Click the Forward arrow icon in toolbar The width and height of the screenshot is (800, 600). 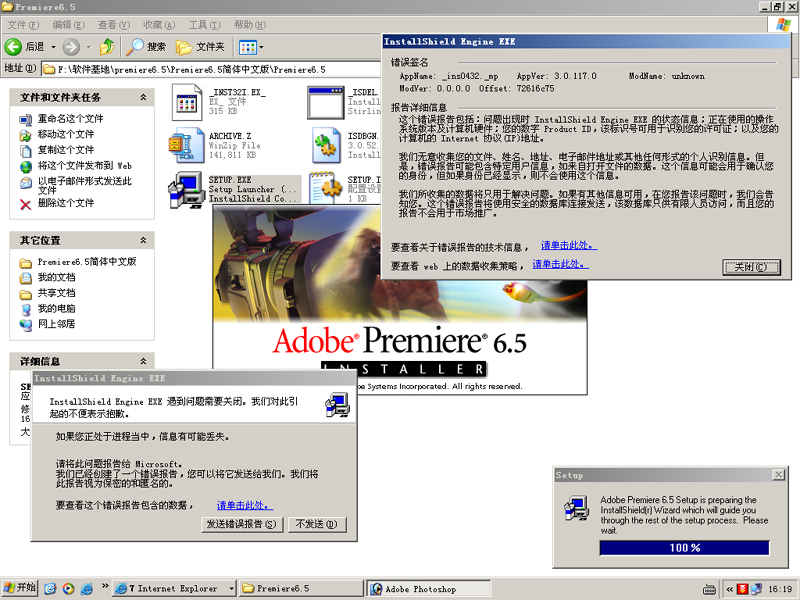[71, 47]
